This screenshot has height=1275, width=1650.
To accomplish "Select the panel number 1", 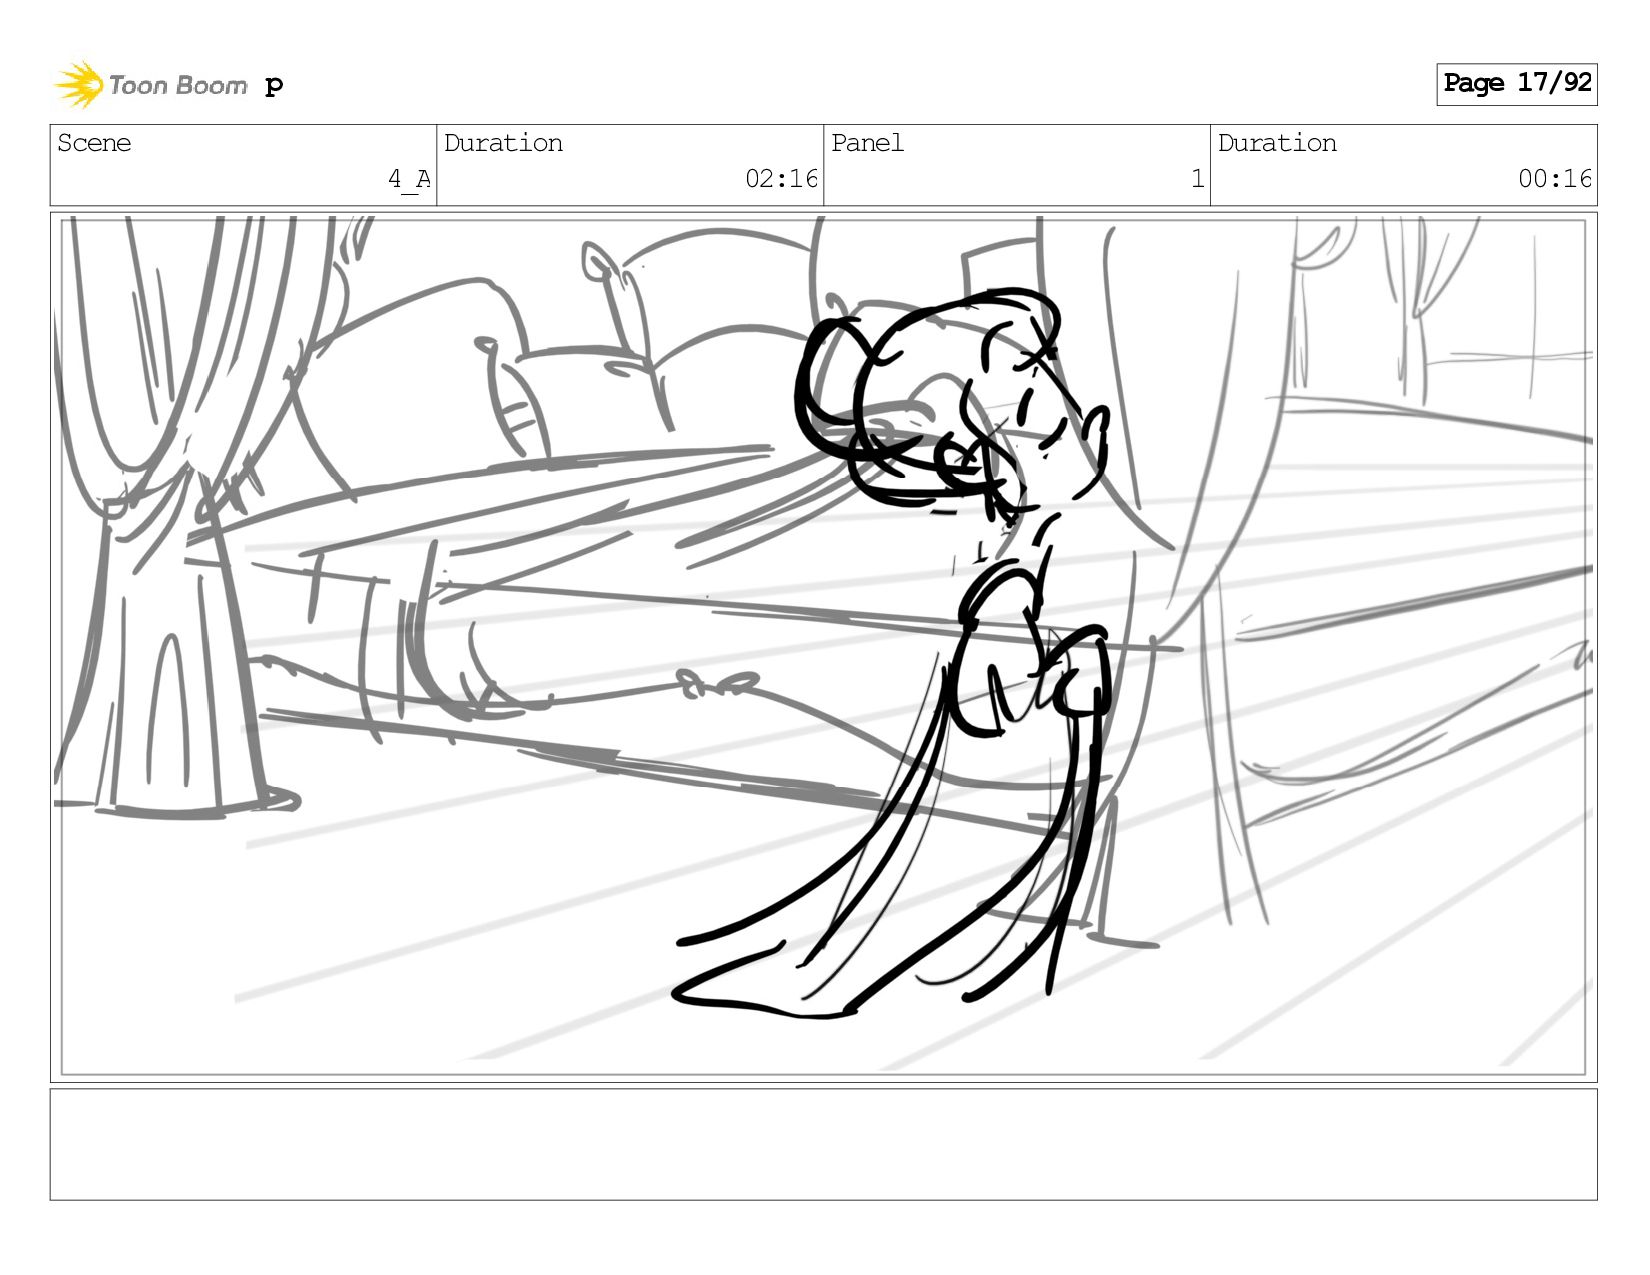I will tap(1197, 179).
